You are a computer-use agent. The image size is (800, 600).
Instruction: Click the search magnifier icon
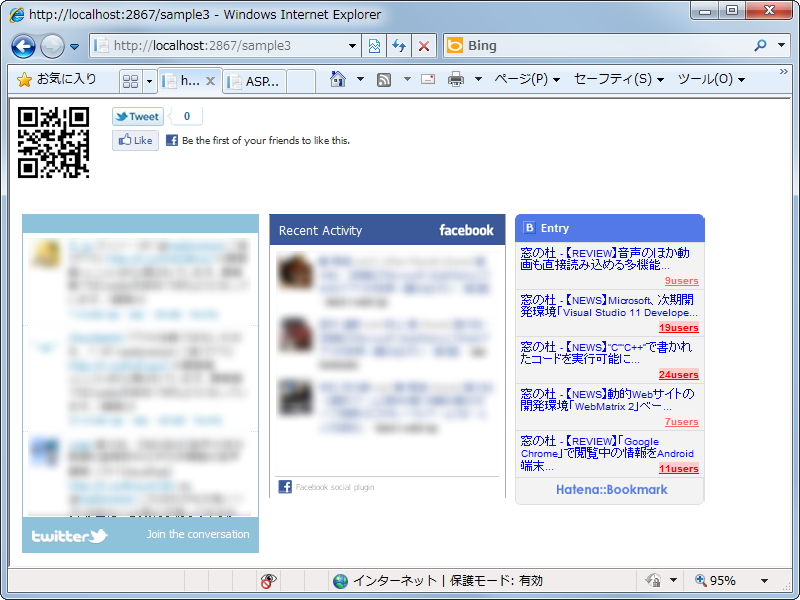coord(760,45)
